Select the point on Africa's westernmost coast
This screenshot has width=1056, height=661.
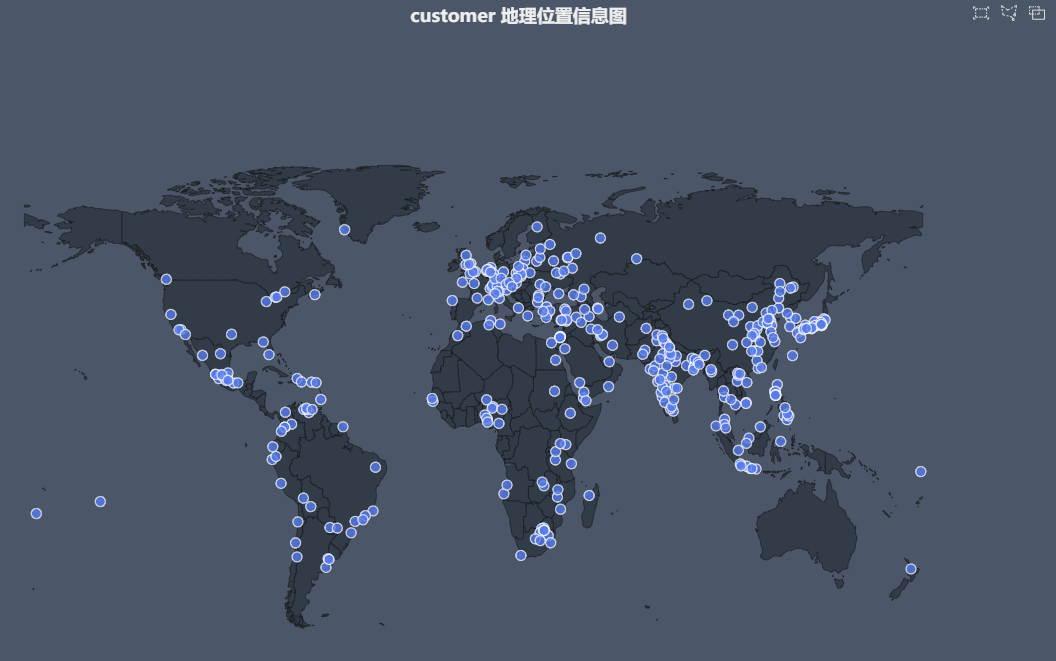(x=432, y=399)
